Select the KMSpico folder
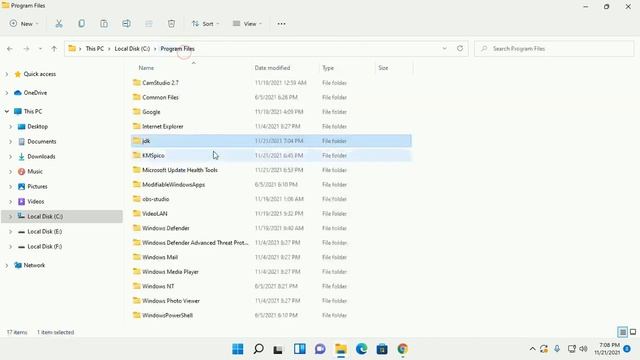640x360 pixels. click(271, 156)
